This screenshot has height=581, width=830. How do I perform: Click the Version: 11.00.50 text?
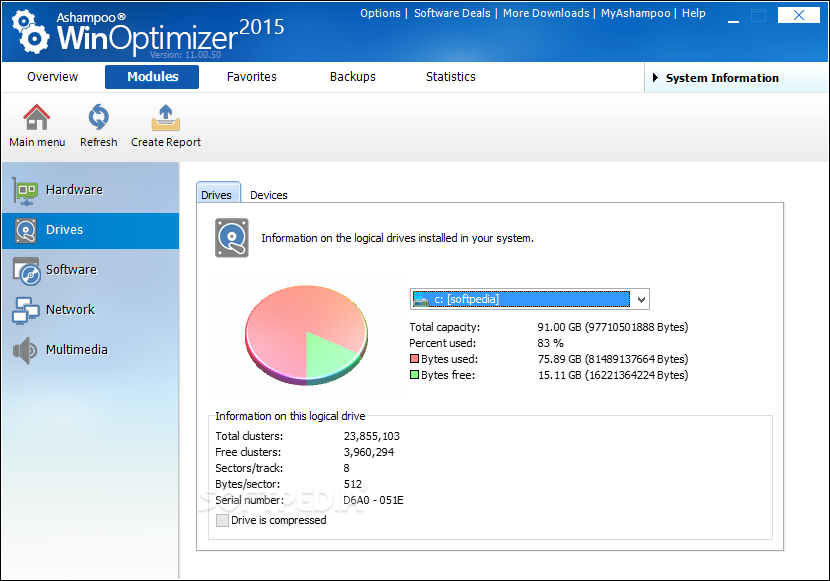[x=185, y=55]
